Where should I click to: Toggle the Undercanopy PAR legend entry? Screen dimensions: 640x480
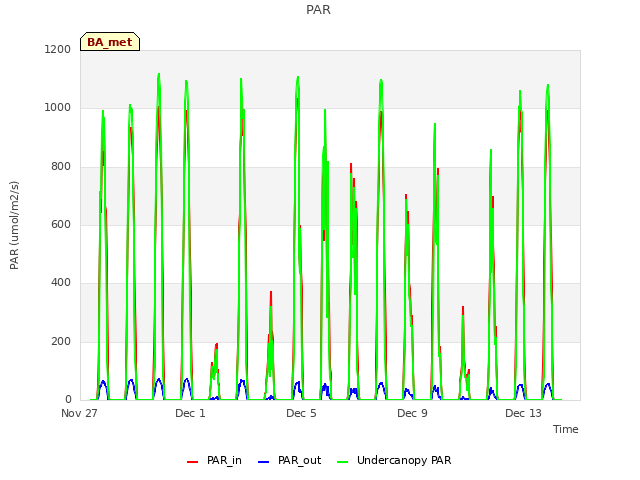[x=394, y=460]
